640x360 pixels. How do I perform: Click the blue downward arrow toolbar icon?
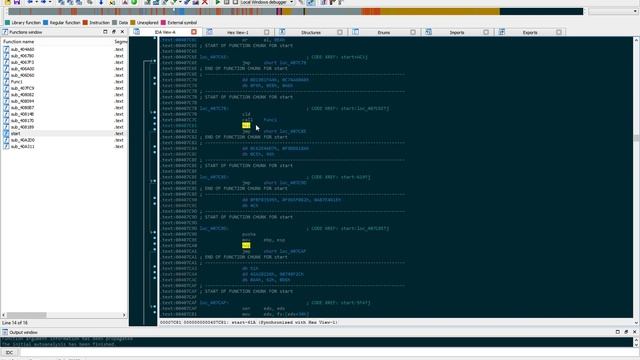[101, 2]
